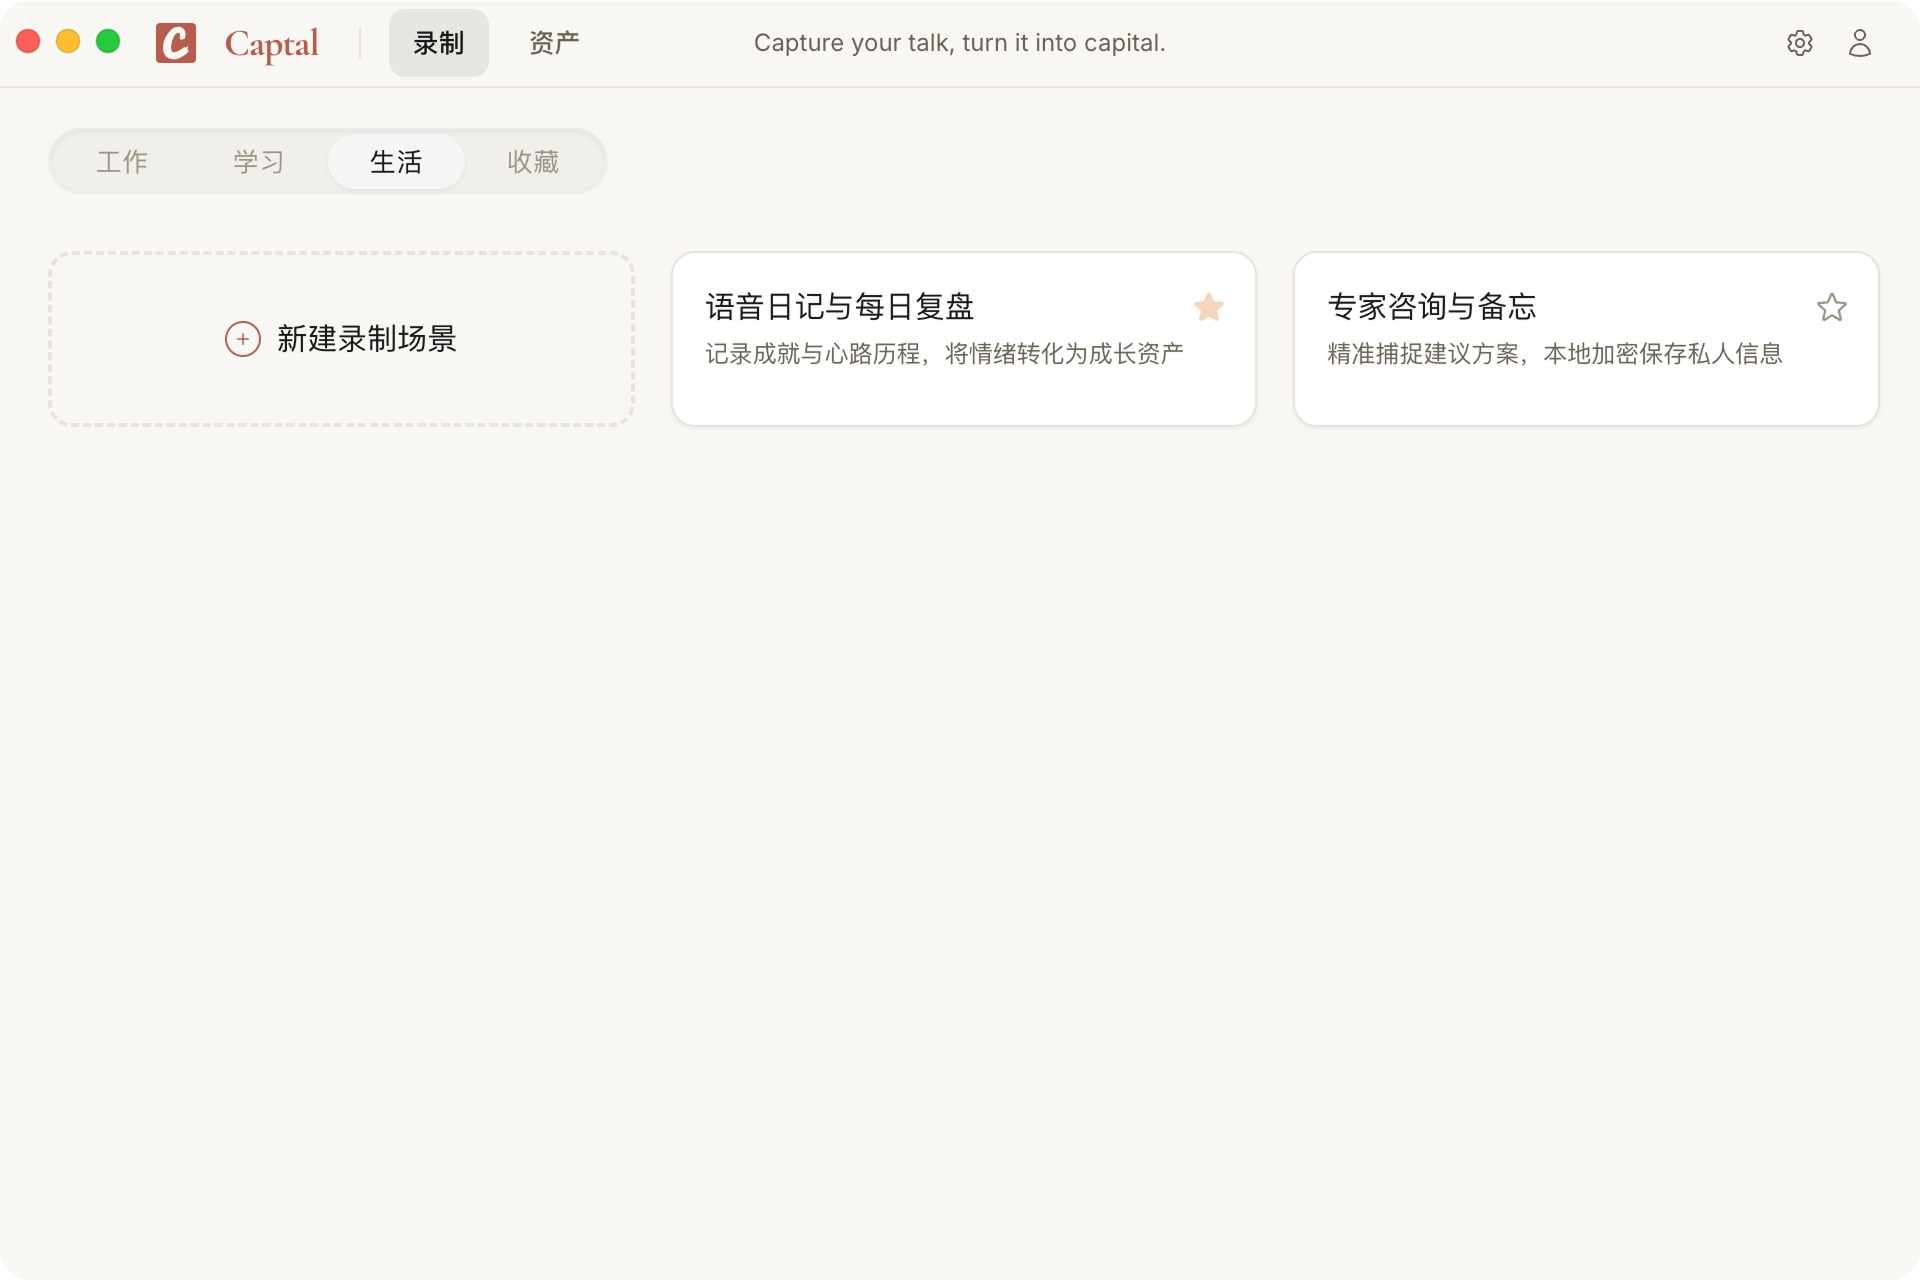Click the subtitle about 精准捕捉建议方案

click(1555, 353)
